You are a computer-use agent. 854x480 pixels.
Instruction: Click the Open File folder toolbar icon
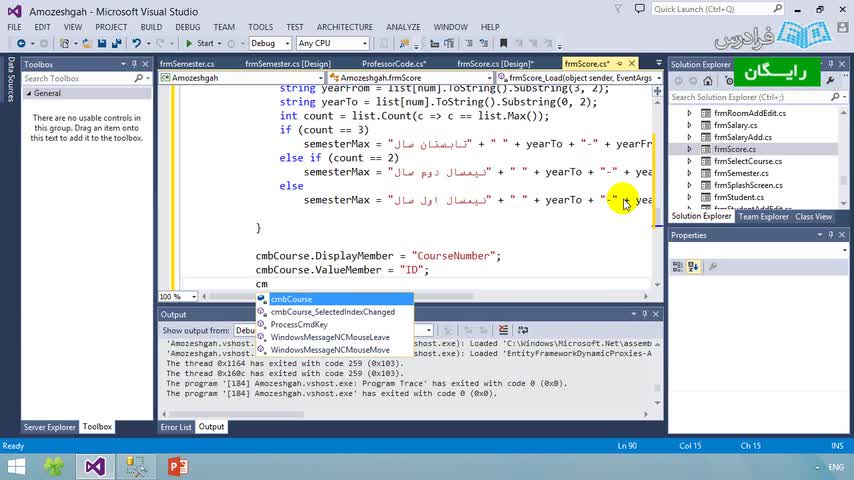pyautogui.click(x=87, y=43)
